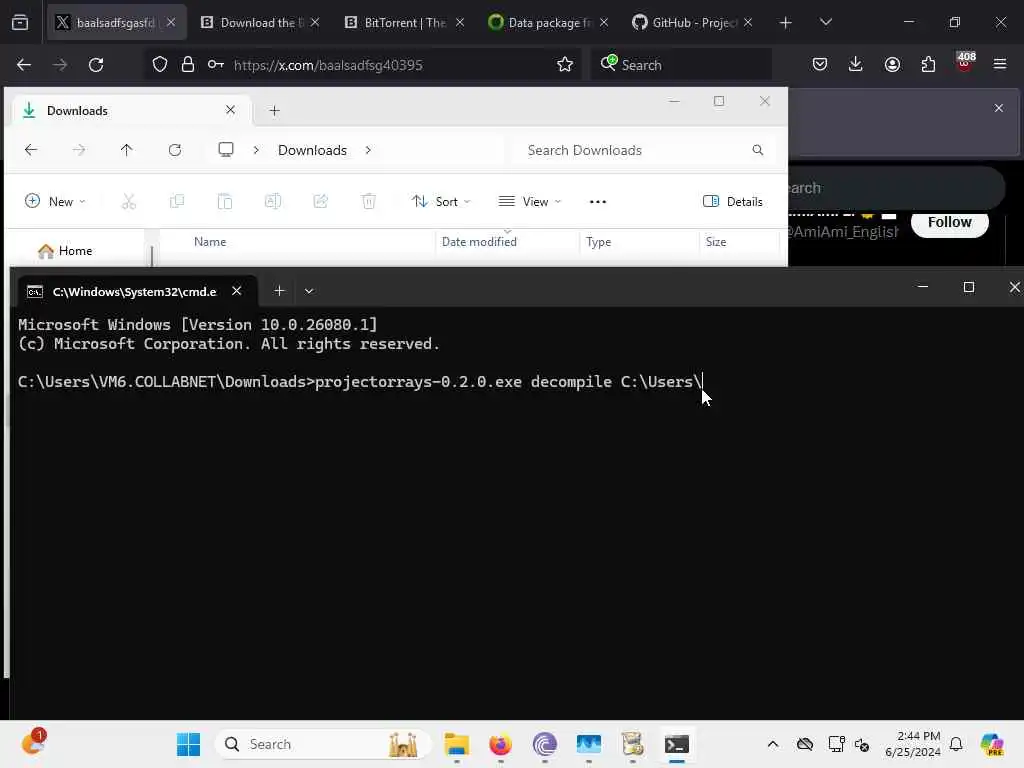The height and width of the screenshot is (768, 1024).
Task: Show hidden system tray icons
Action: point(773,744)
